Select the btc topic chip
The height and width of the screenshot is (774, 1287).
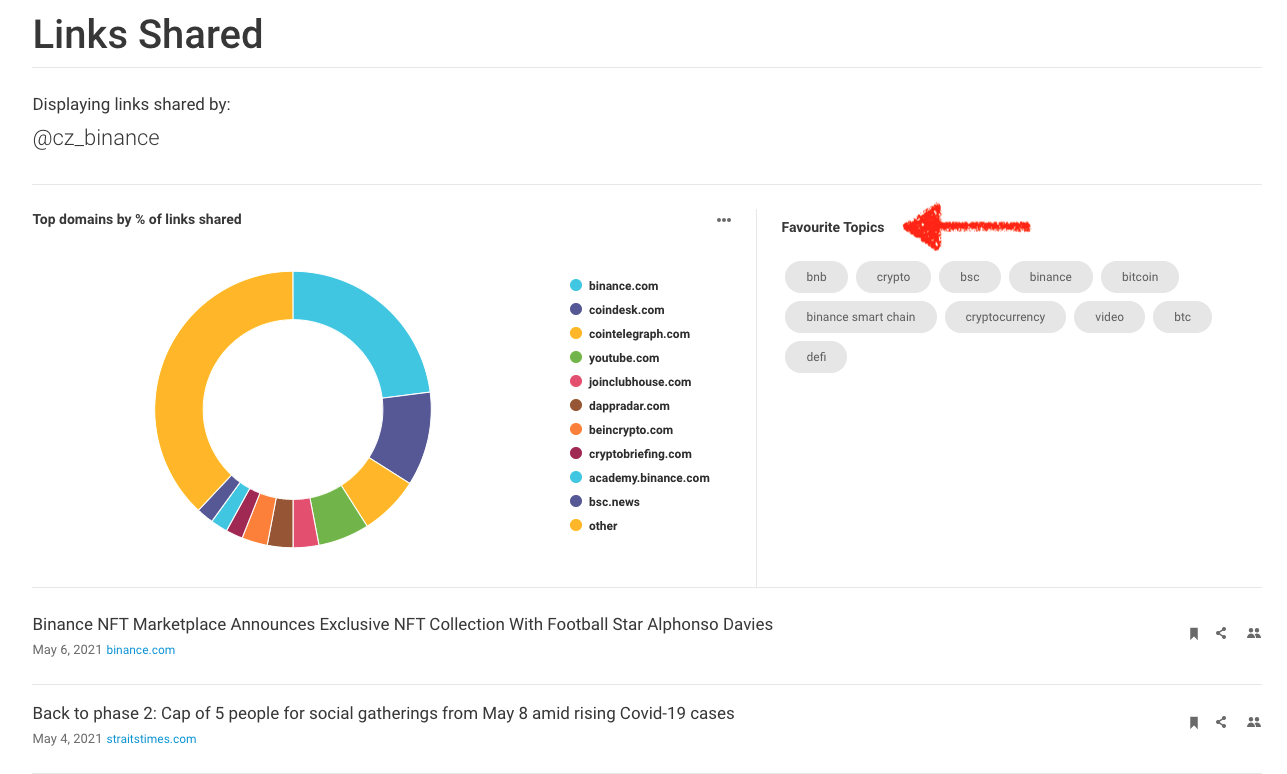[1182, 316]
